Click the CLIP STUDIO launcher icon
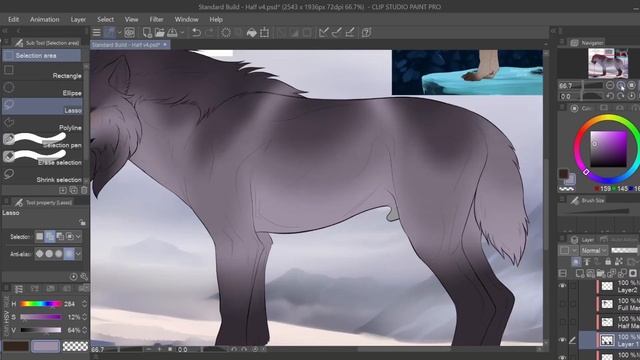 click(129, 33)
